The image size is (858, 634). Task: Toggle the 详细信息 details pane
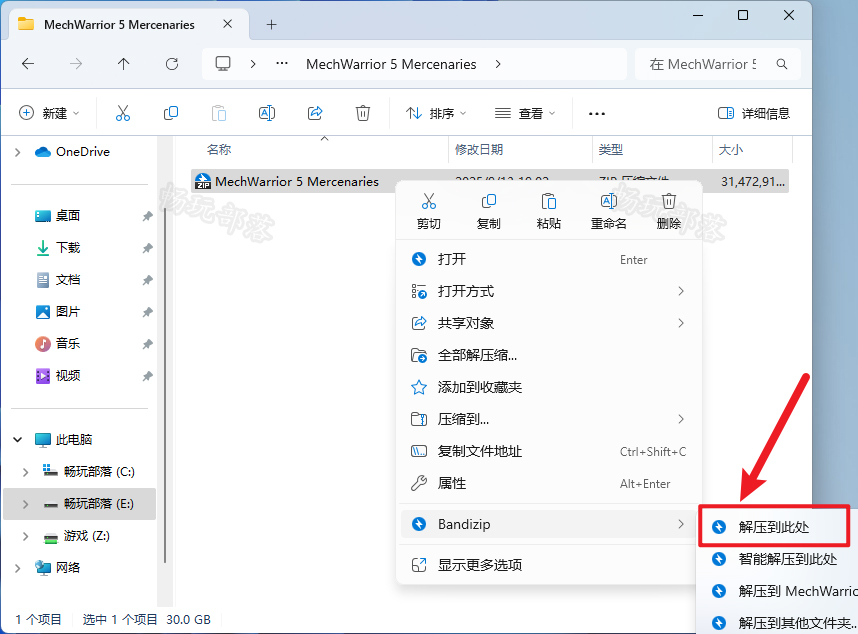753,113
